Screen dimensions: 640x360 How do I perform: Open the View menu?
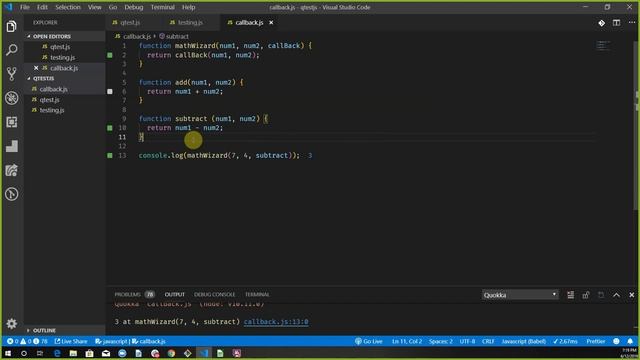coord(94,7)
